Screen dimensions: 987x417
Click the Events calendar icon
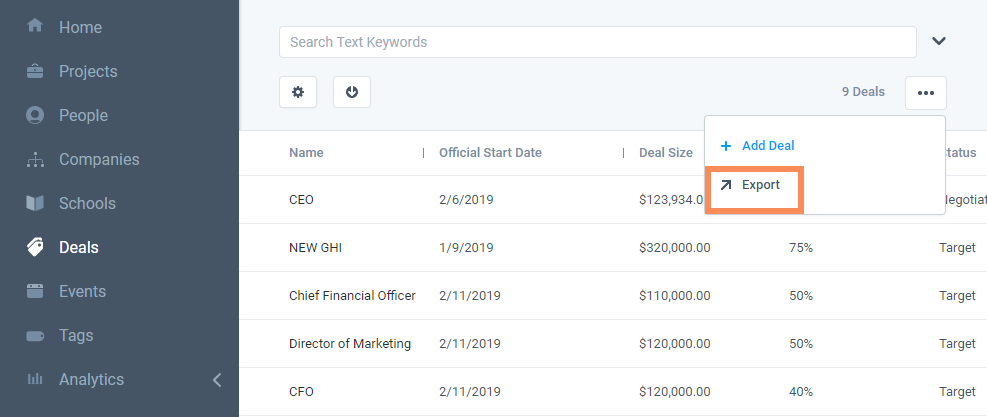[35, 291]
